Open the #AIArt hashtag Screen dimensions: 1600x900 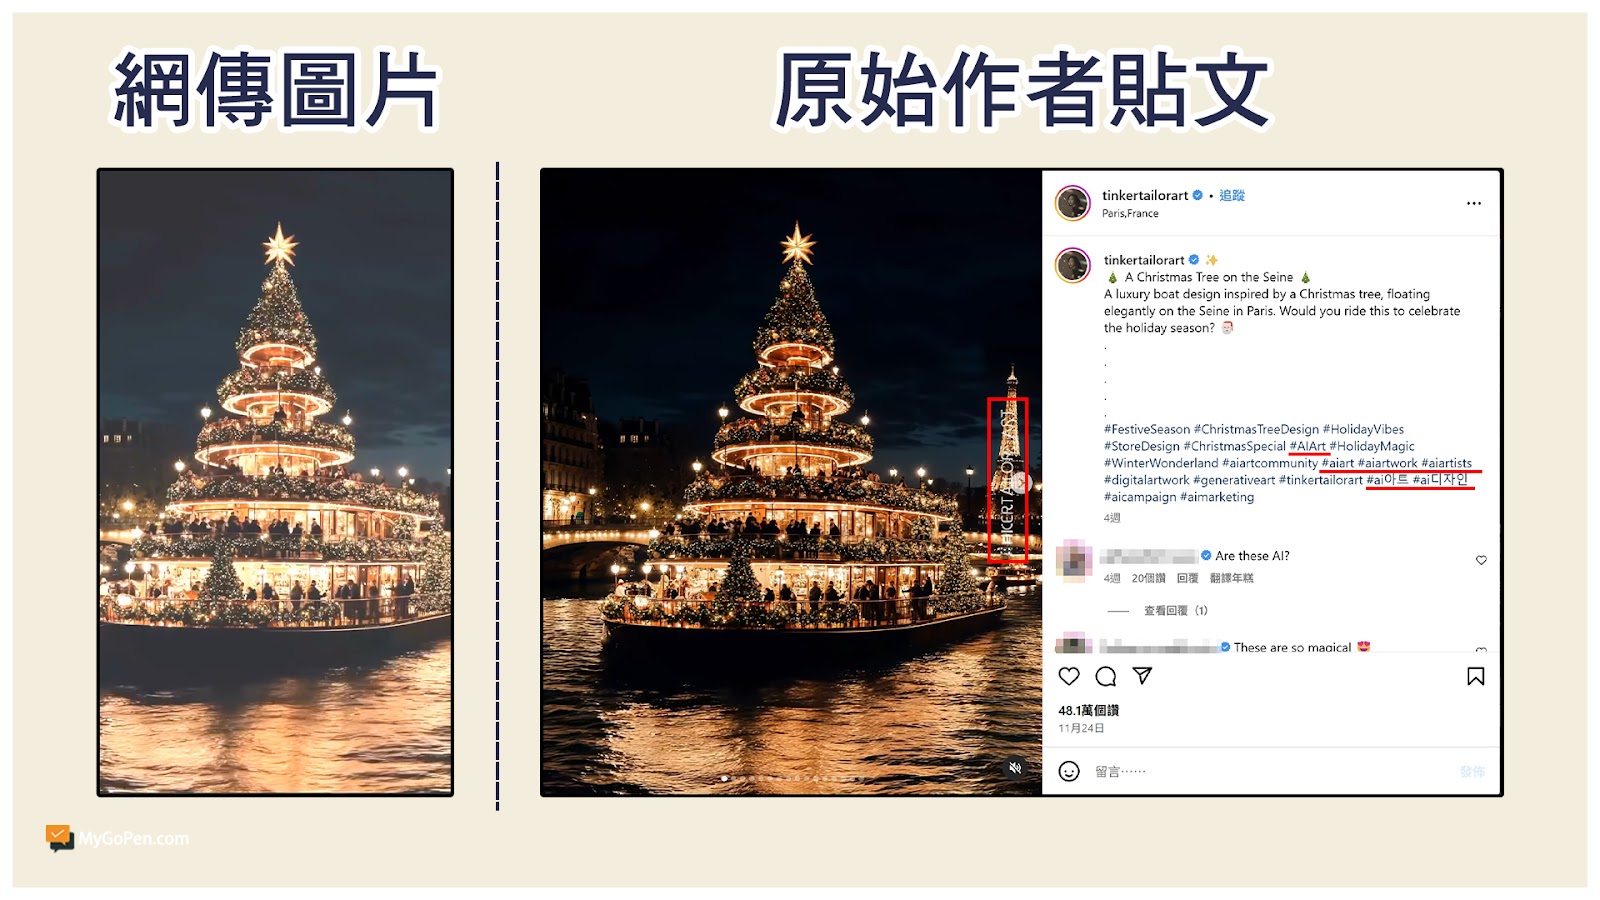1307,446
